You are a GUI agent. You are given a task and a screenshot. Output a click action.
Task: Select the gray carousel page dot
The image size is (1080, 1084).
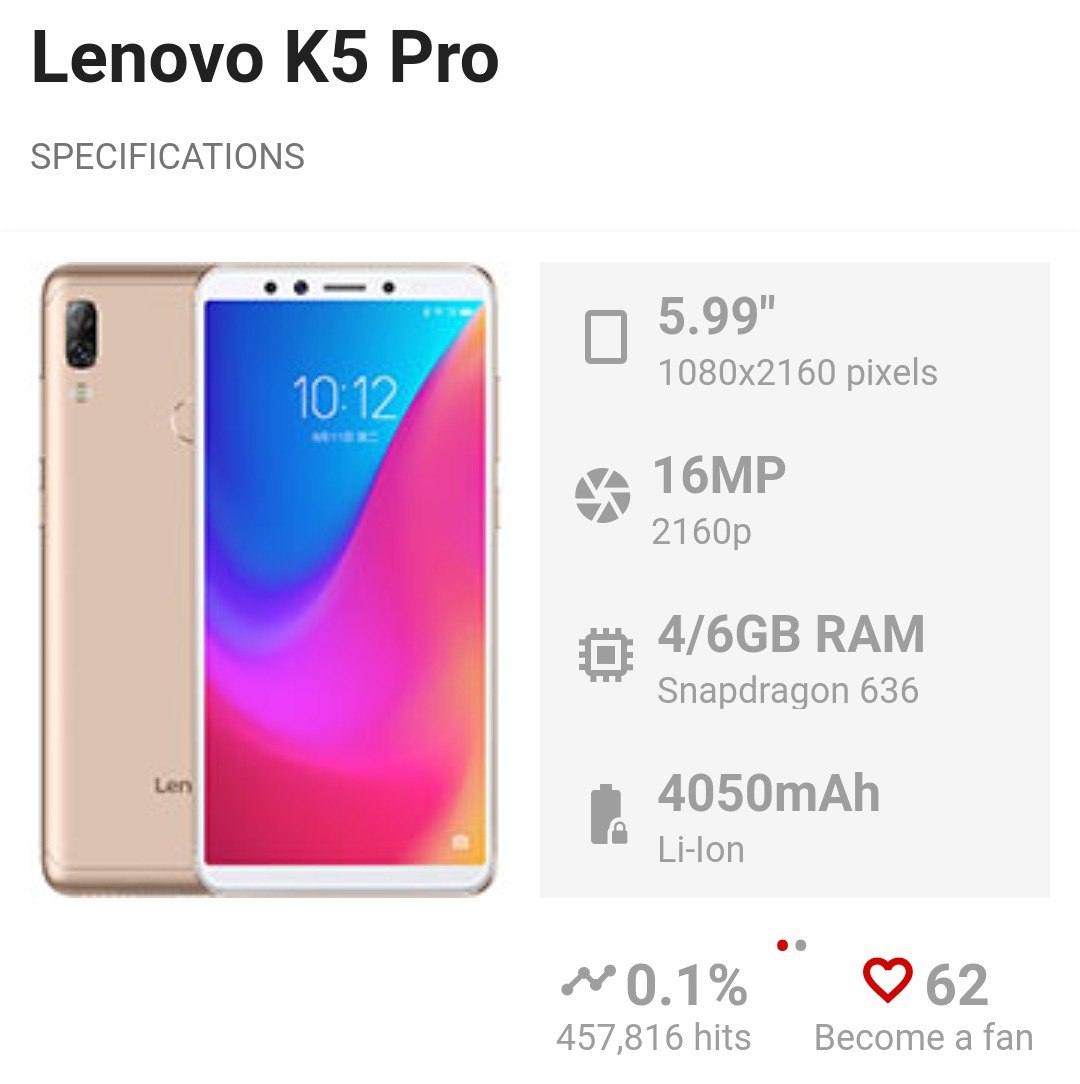click(x=801, y=945)
